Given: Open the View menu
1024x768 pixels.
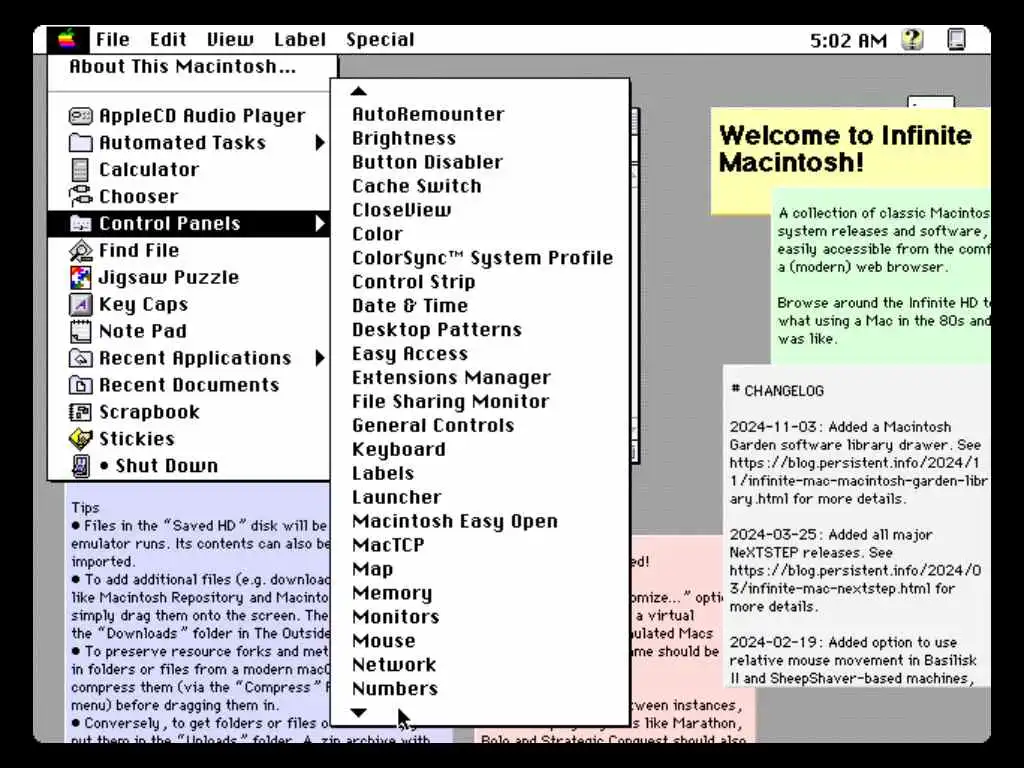Looking at the screenshot, I should point(230,40).
